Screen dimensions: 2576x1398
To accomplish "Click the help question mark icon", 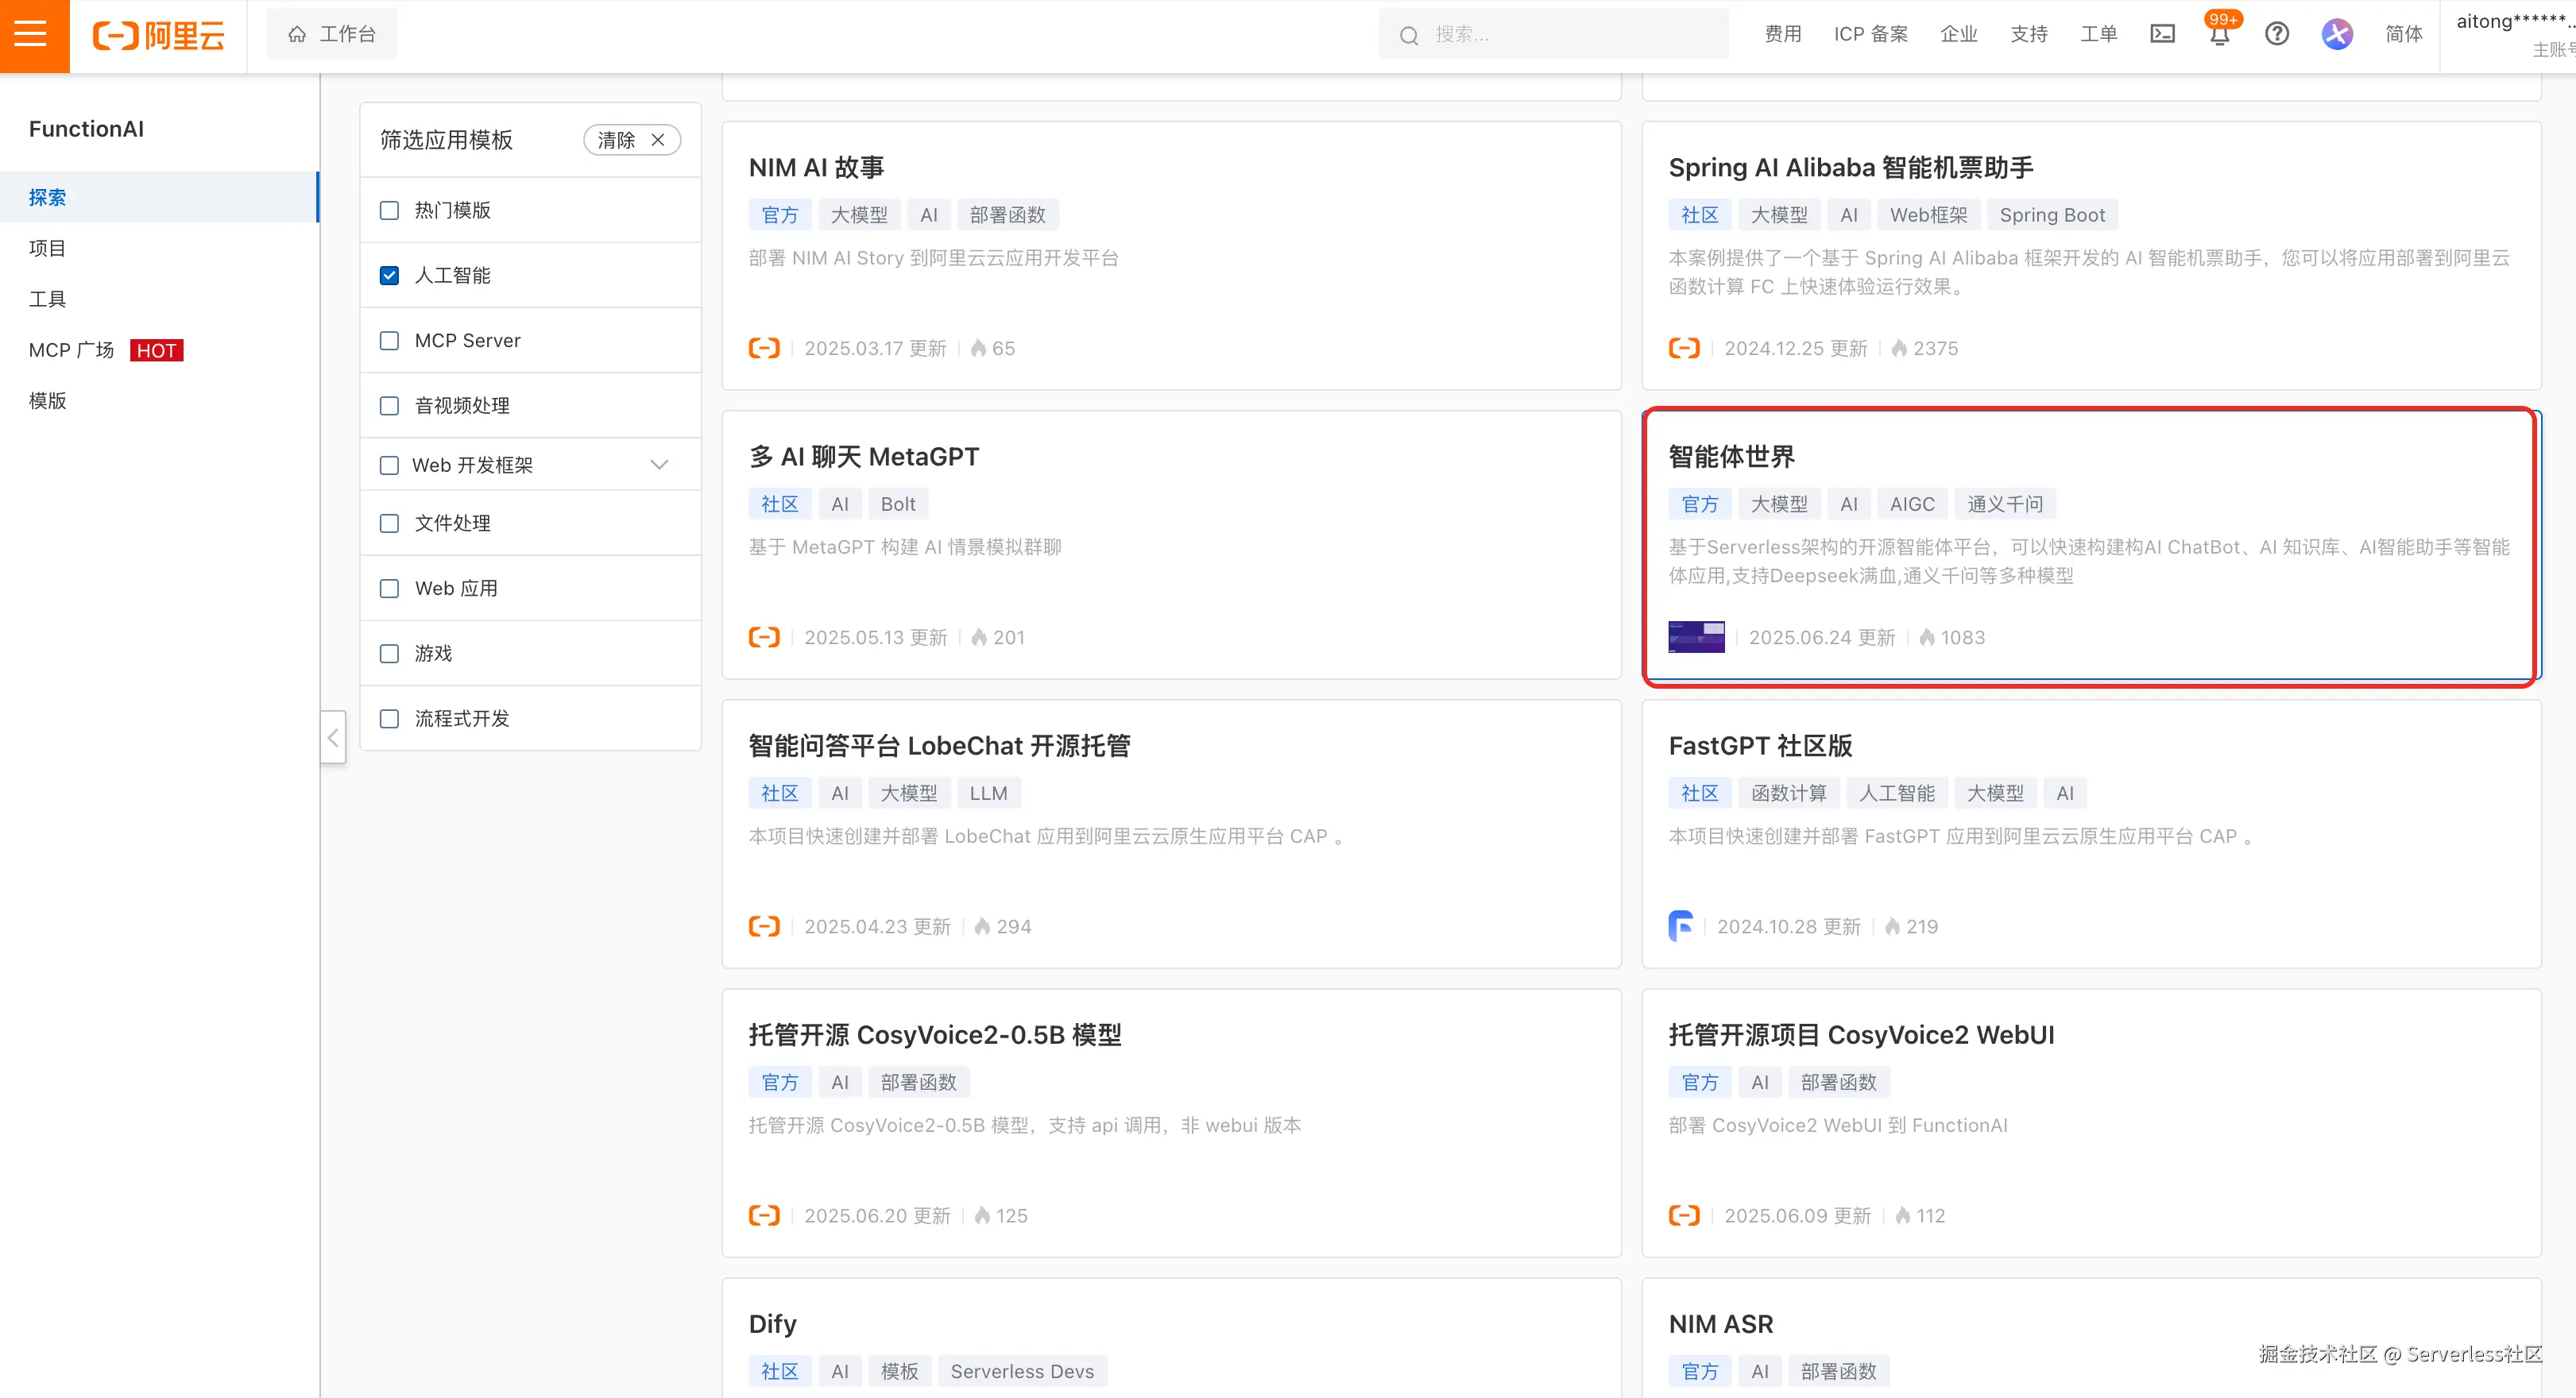I will pos(2277,34).
